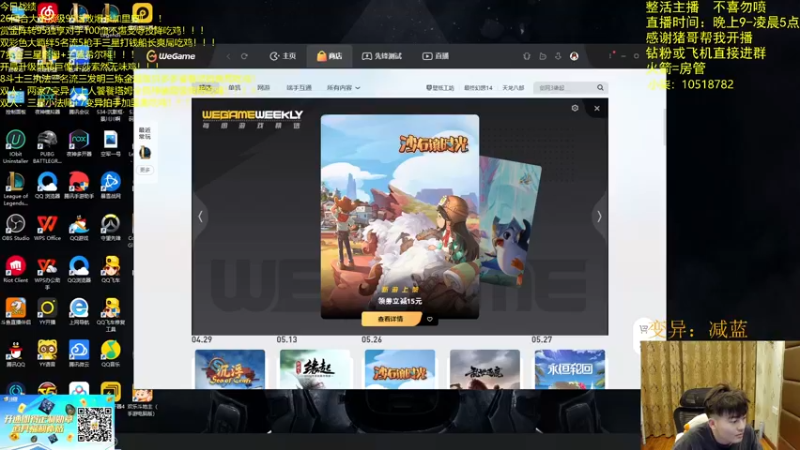
Task: Select the 沉浮 Sea of Craft thumbnail
Action: tap(230, 369)
